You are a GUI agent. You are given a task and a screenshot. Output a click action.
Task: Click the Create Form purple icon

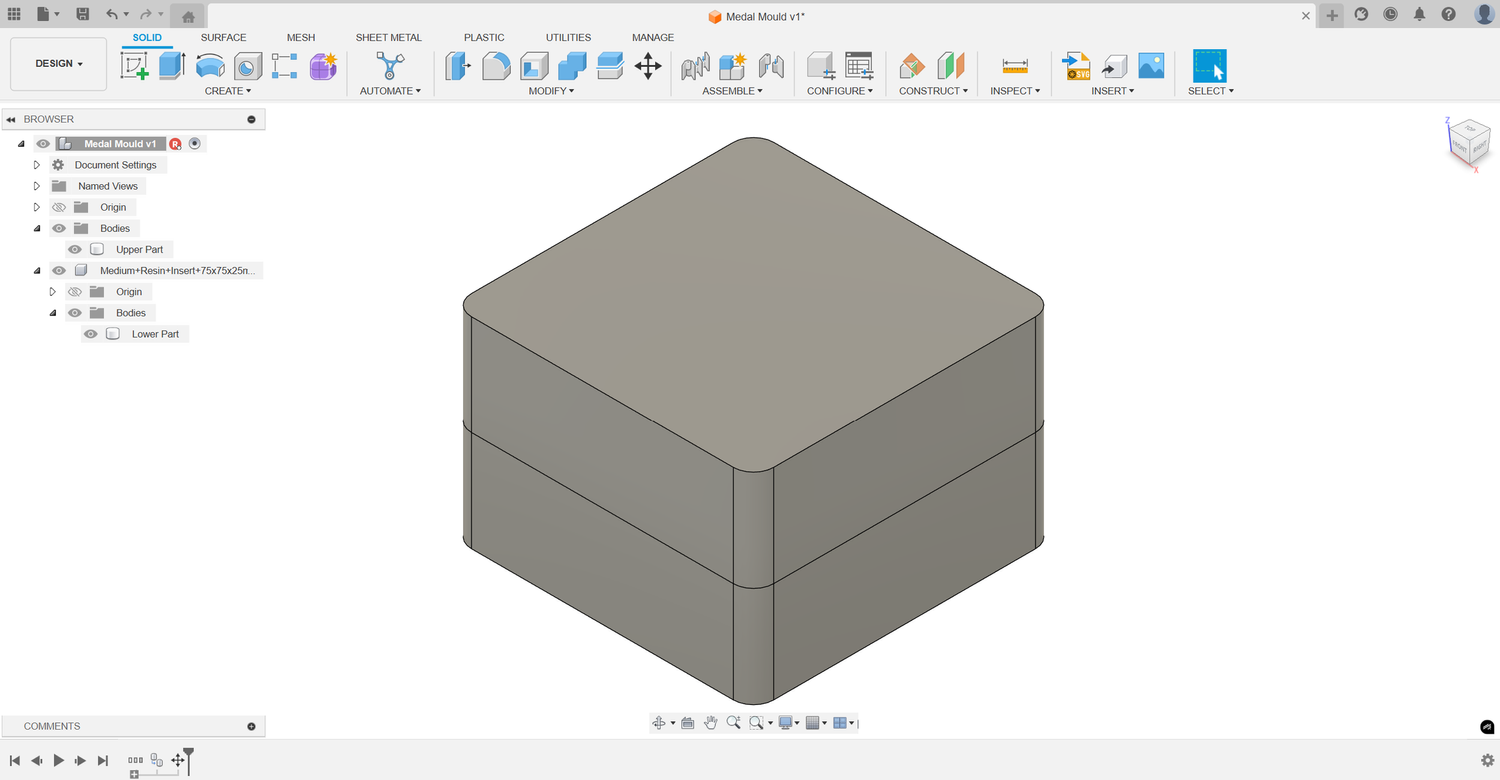(323, 66)
